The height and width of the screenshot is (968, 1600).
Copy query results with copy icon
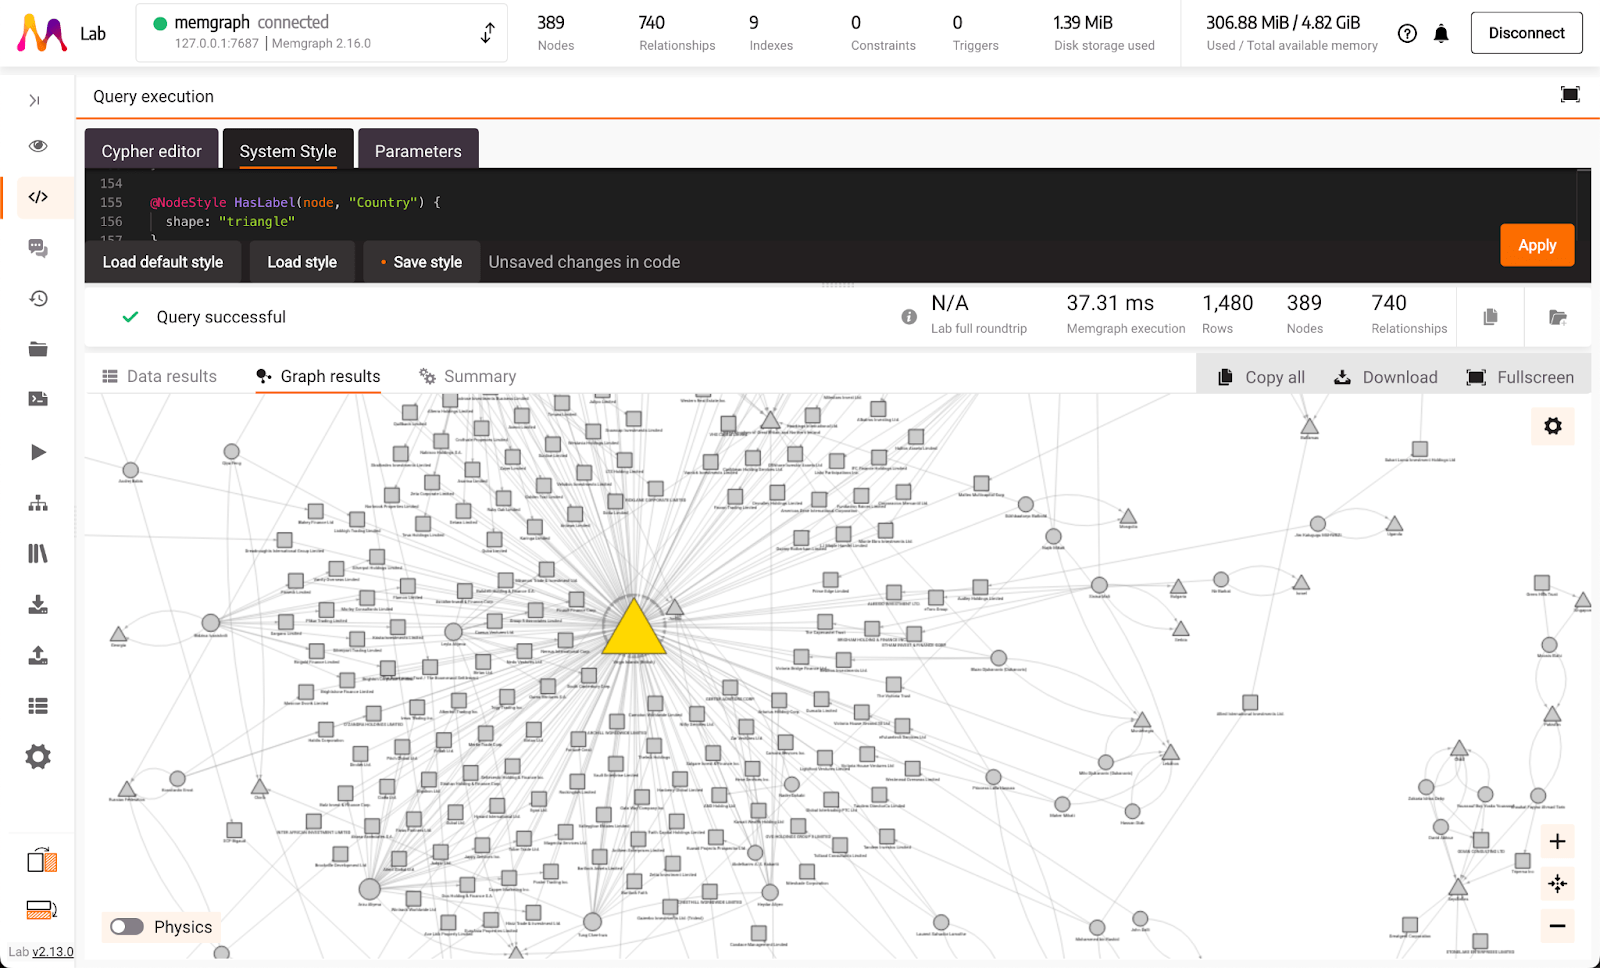1489,316
